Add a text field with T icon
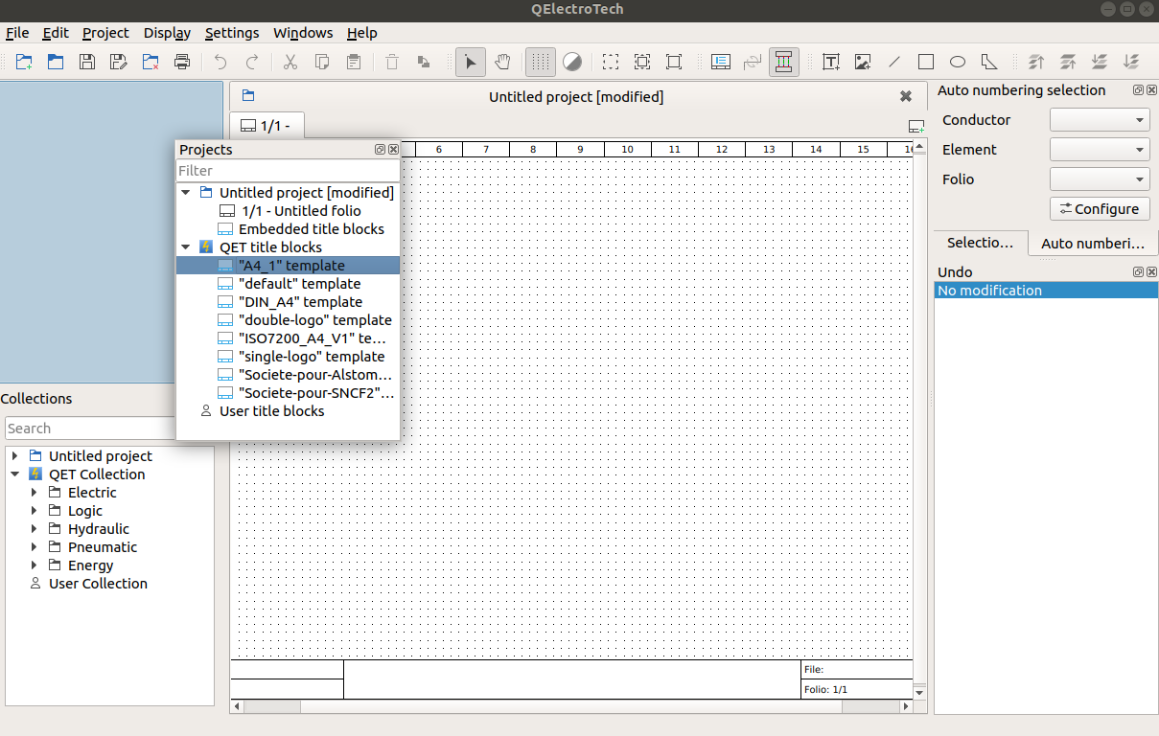 pos(831,62)
